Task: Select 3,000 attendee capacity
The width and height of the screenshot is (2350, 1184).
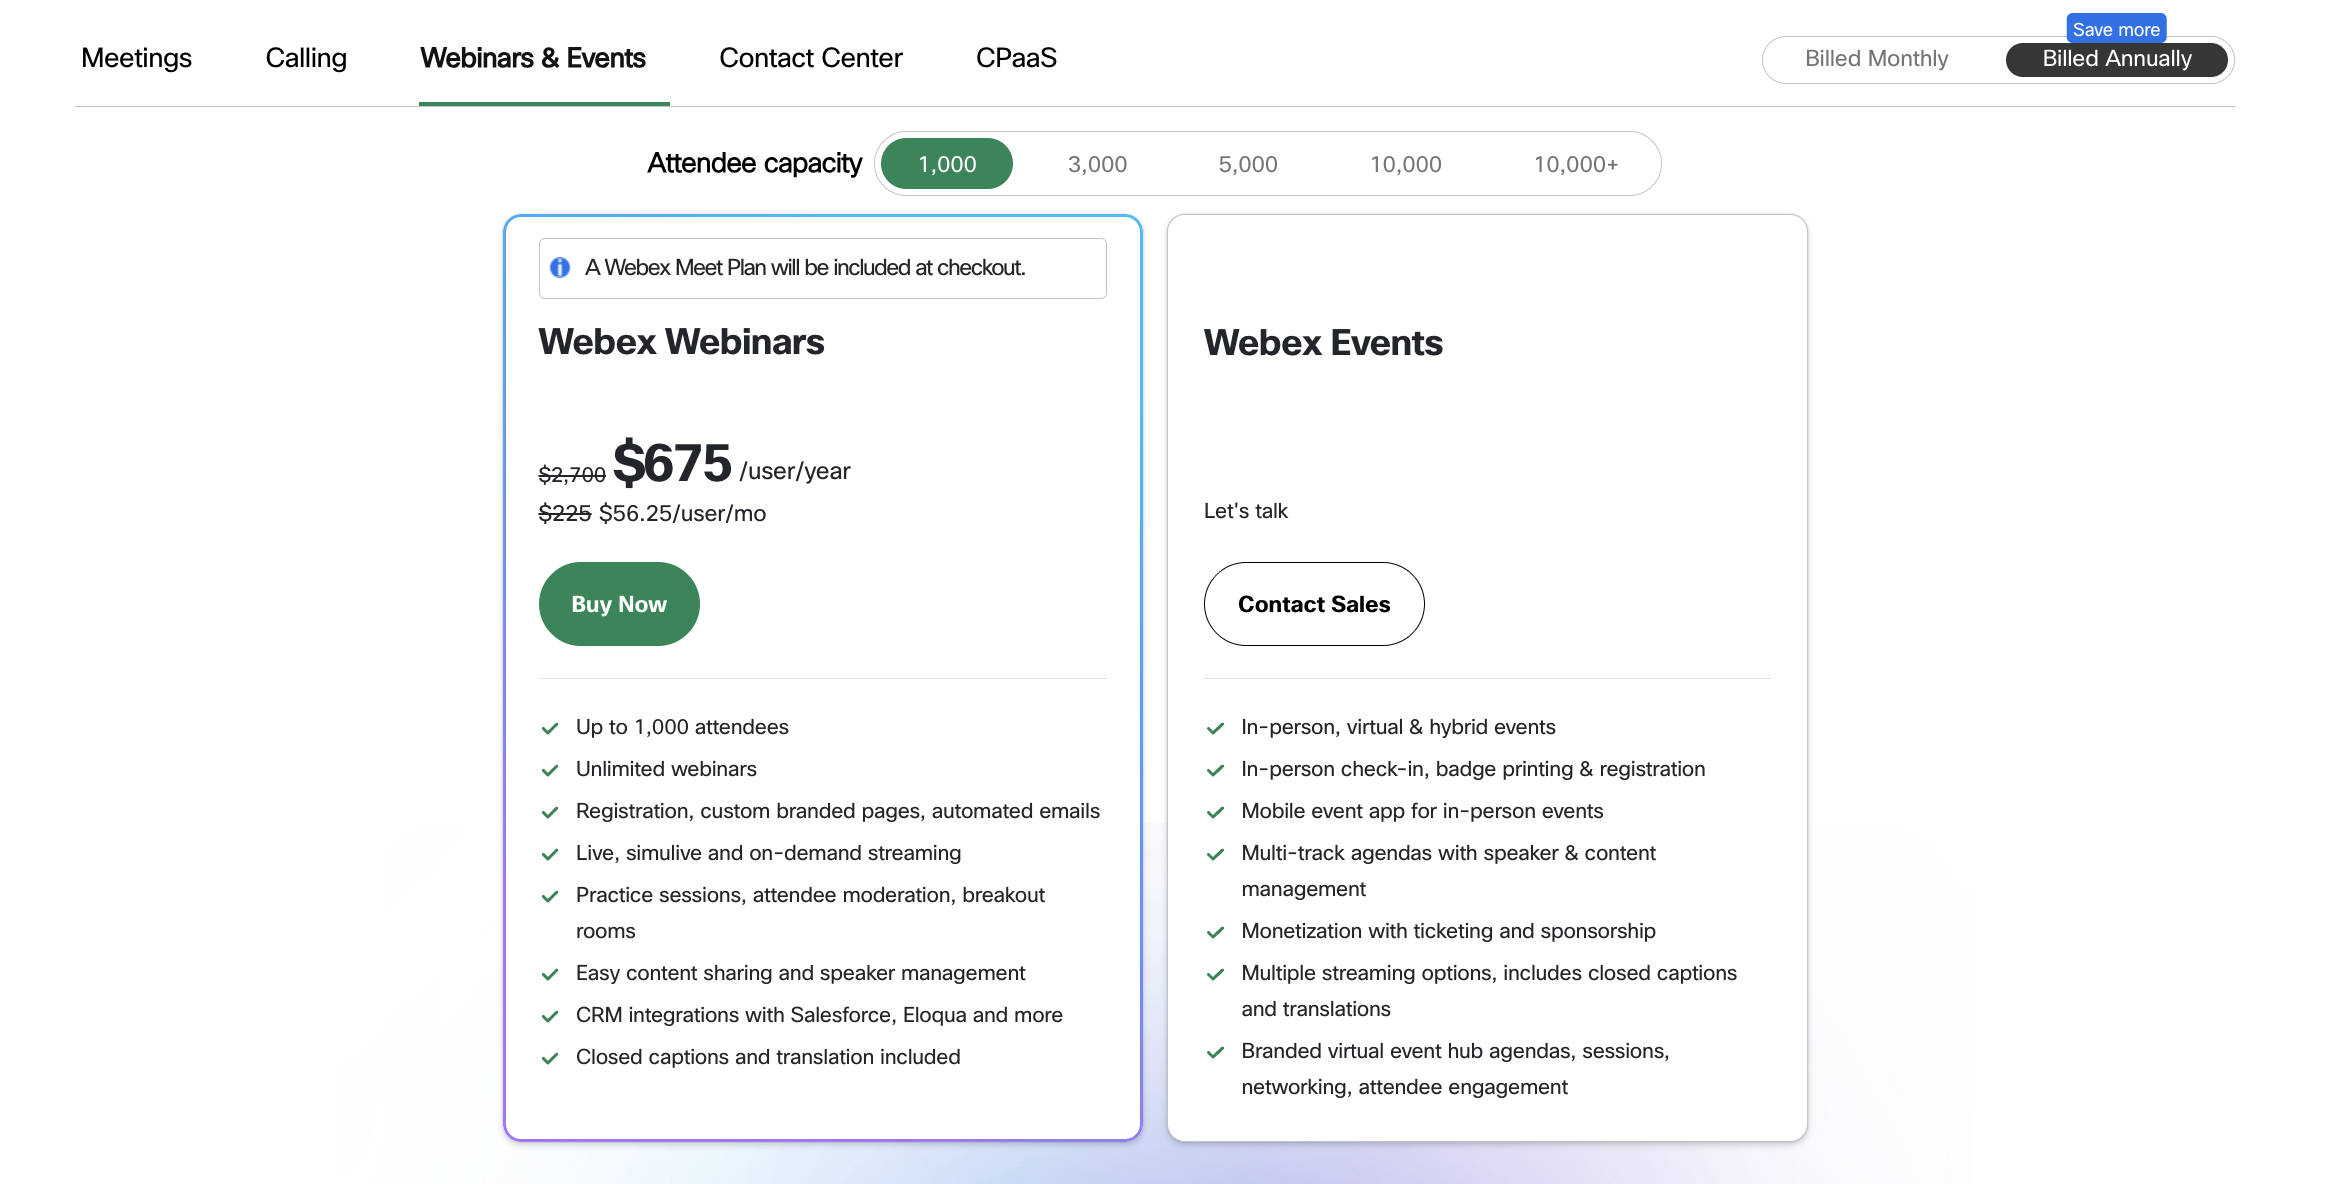Action: pos(1097,164)
